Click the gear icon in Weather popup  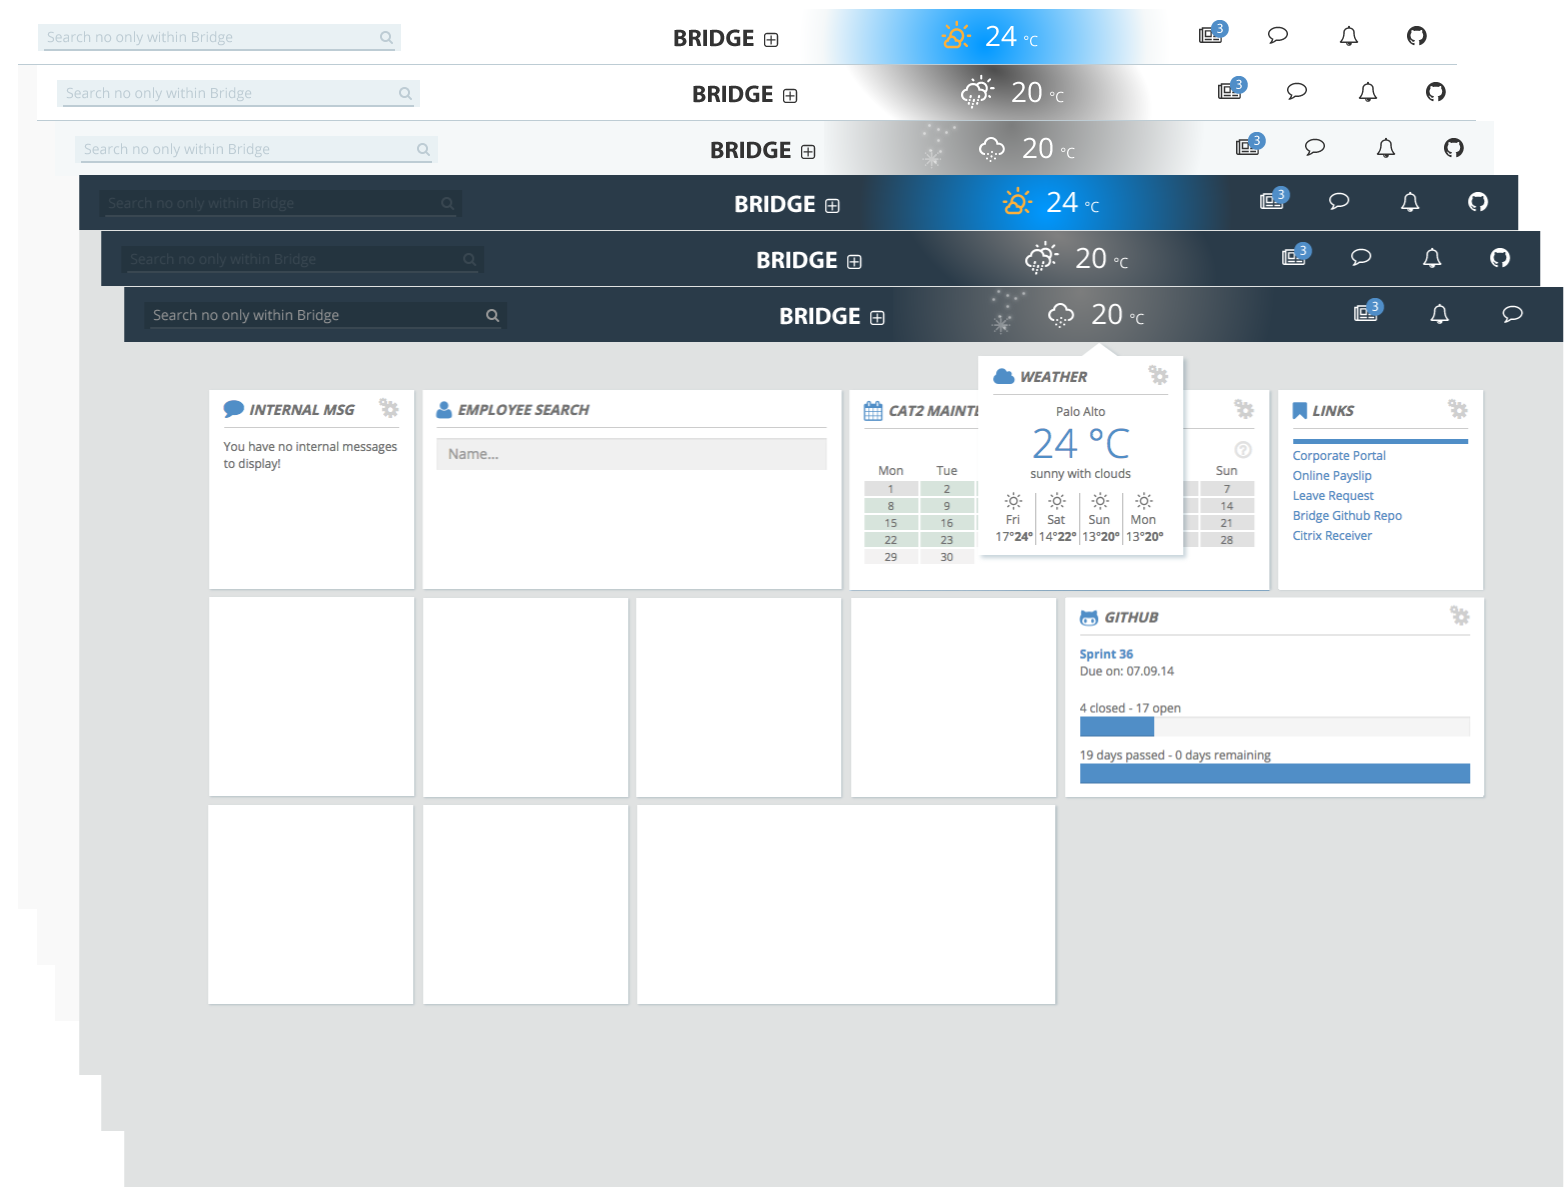(x=1158, y=375)
